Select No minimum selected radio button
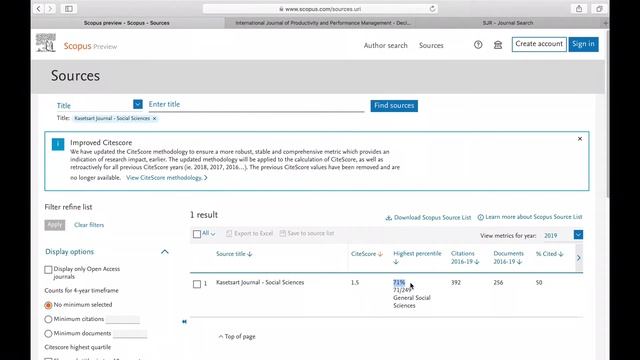 pos(48,305)
